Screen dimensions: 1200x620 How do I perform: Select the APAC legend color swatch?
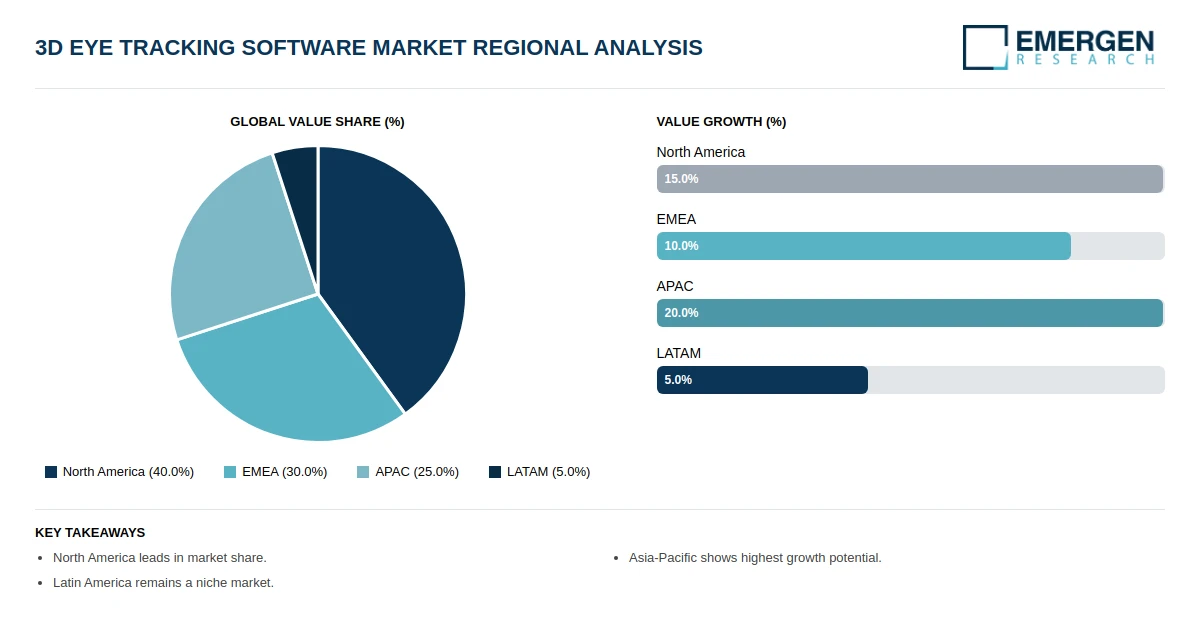pos(363,472)
